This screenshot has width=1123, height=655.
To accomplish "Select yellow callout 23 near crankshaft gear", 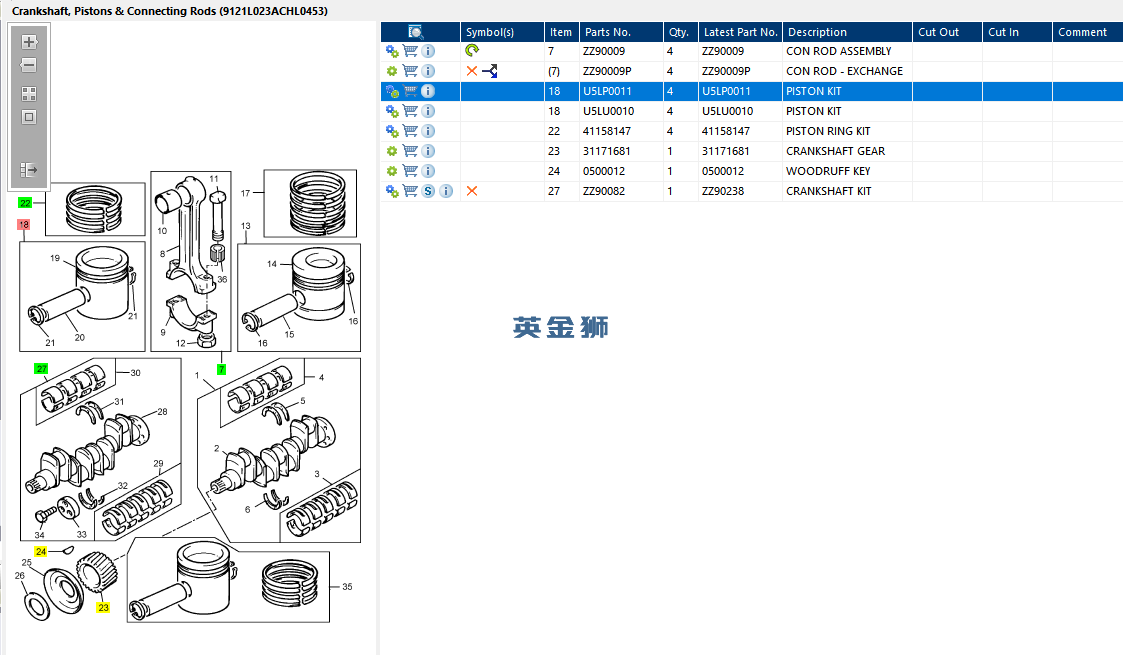I will pos(103,607).
